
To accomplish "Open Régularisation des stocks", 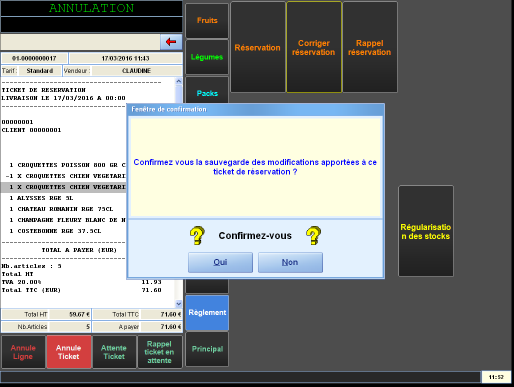I will [x=426, y=231].
